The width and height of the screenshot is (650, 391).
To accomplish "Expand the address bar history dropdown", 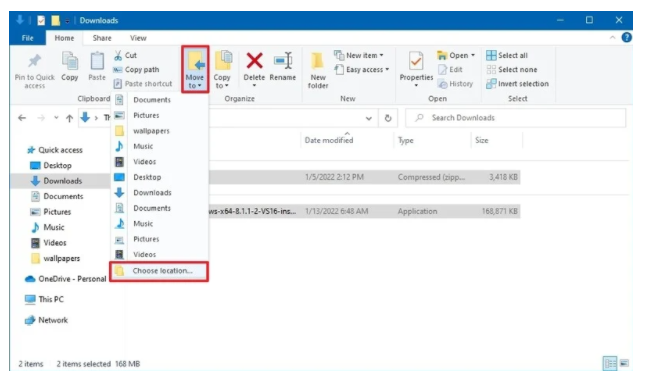I will (369, 118).
